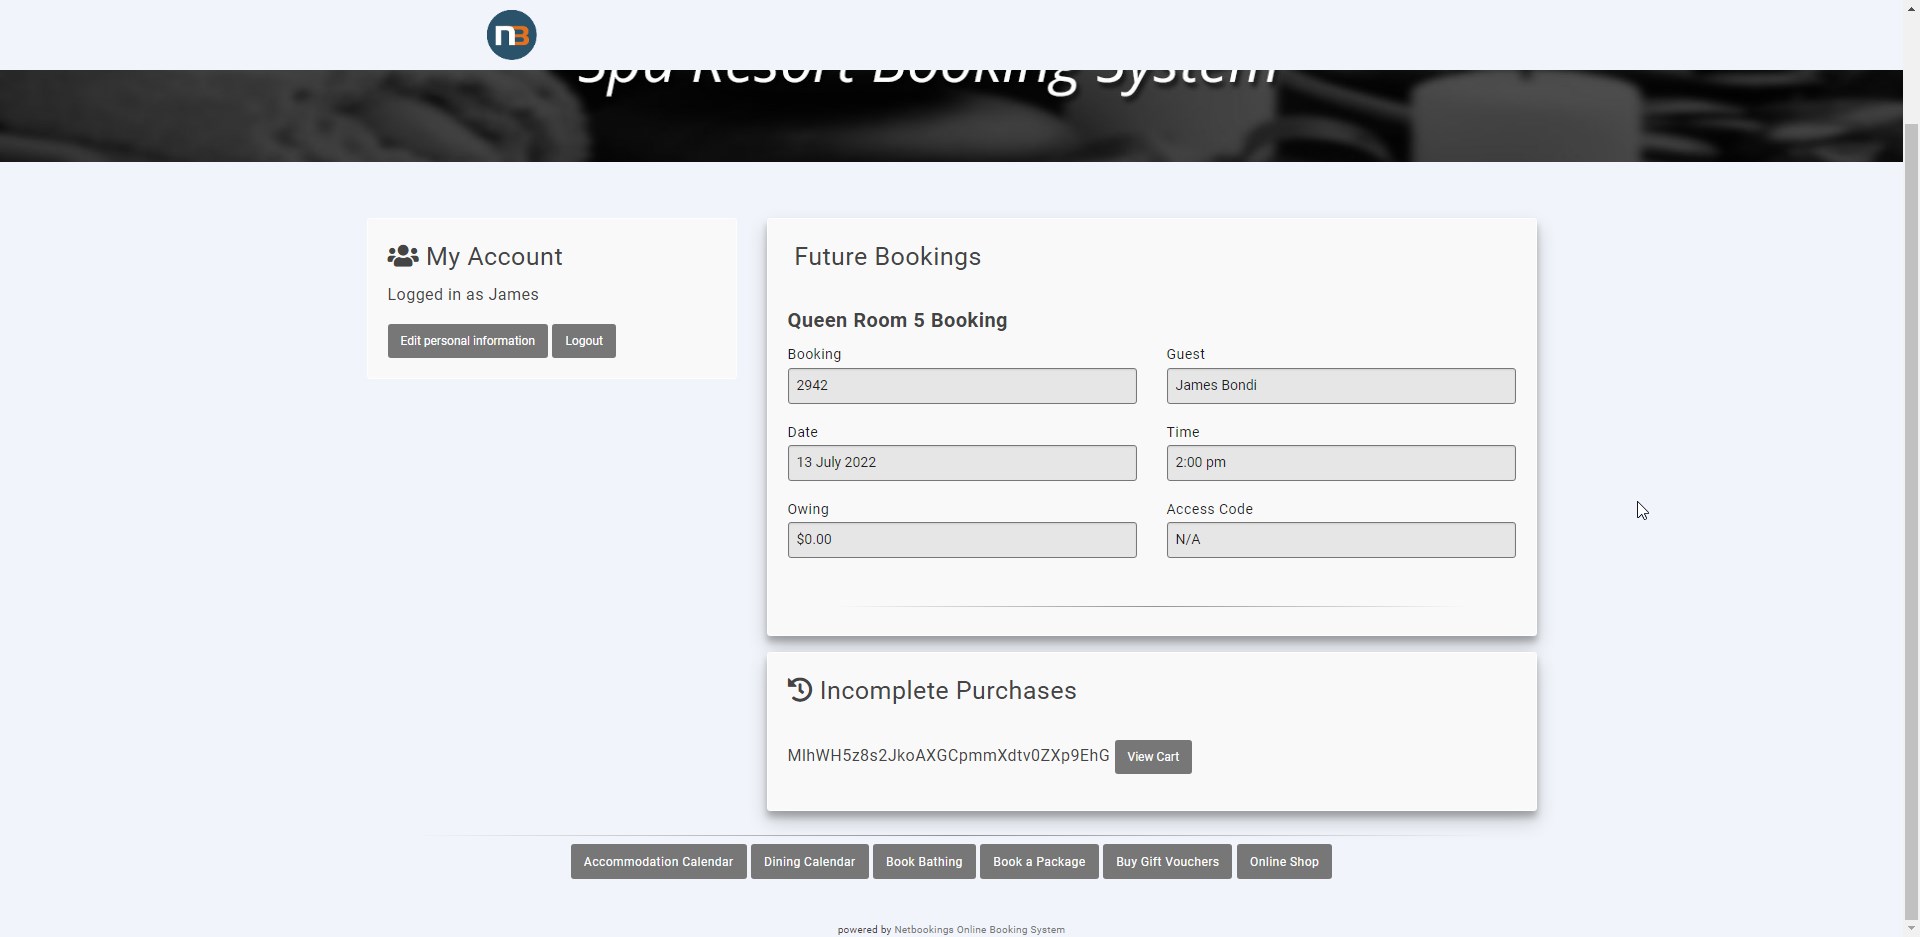Open the Accommodation Calendar
Image resolution: width=1920 pixels, height=937 pixels.
click(657, 861)
